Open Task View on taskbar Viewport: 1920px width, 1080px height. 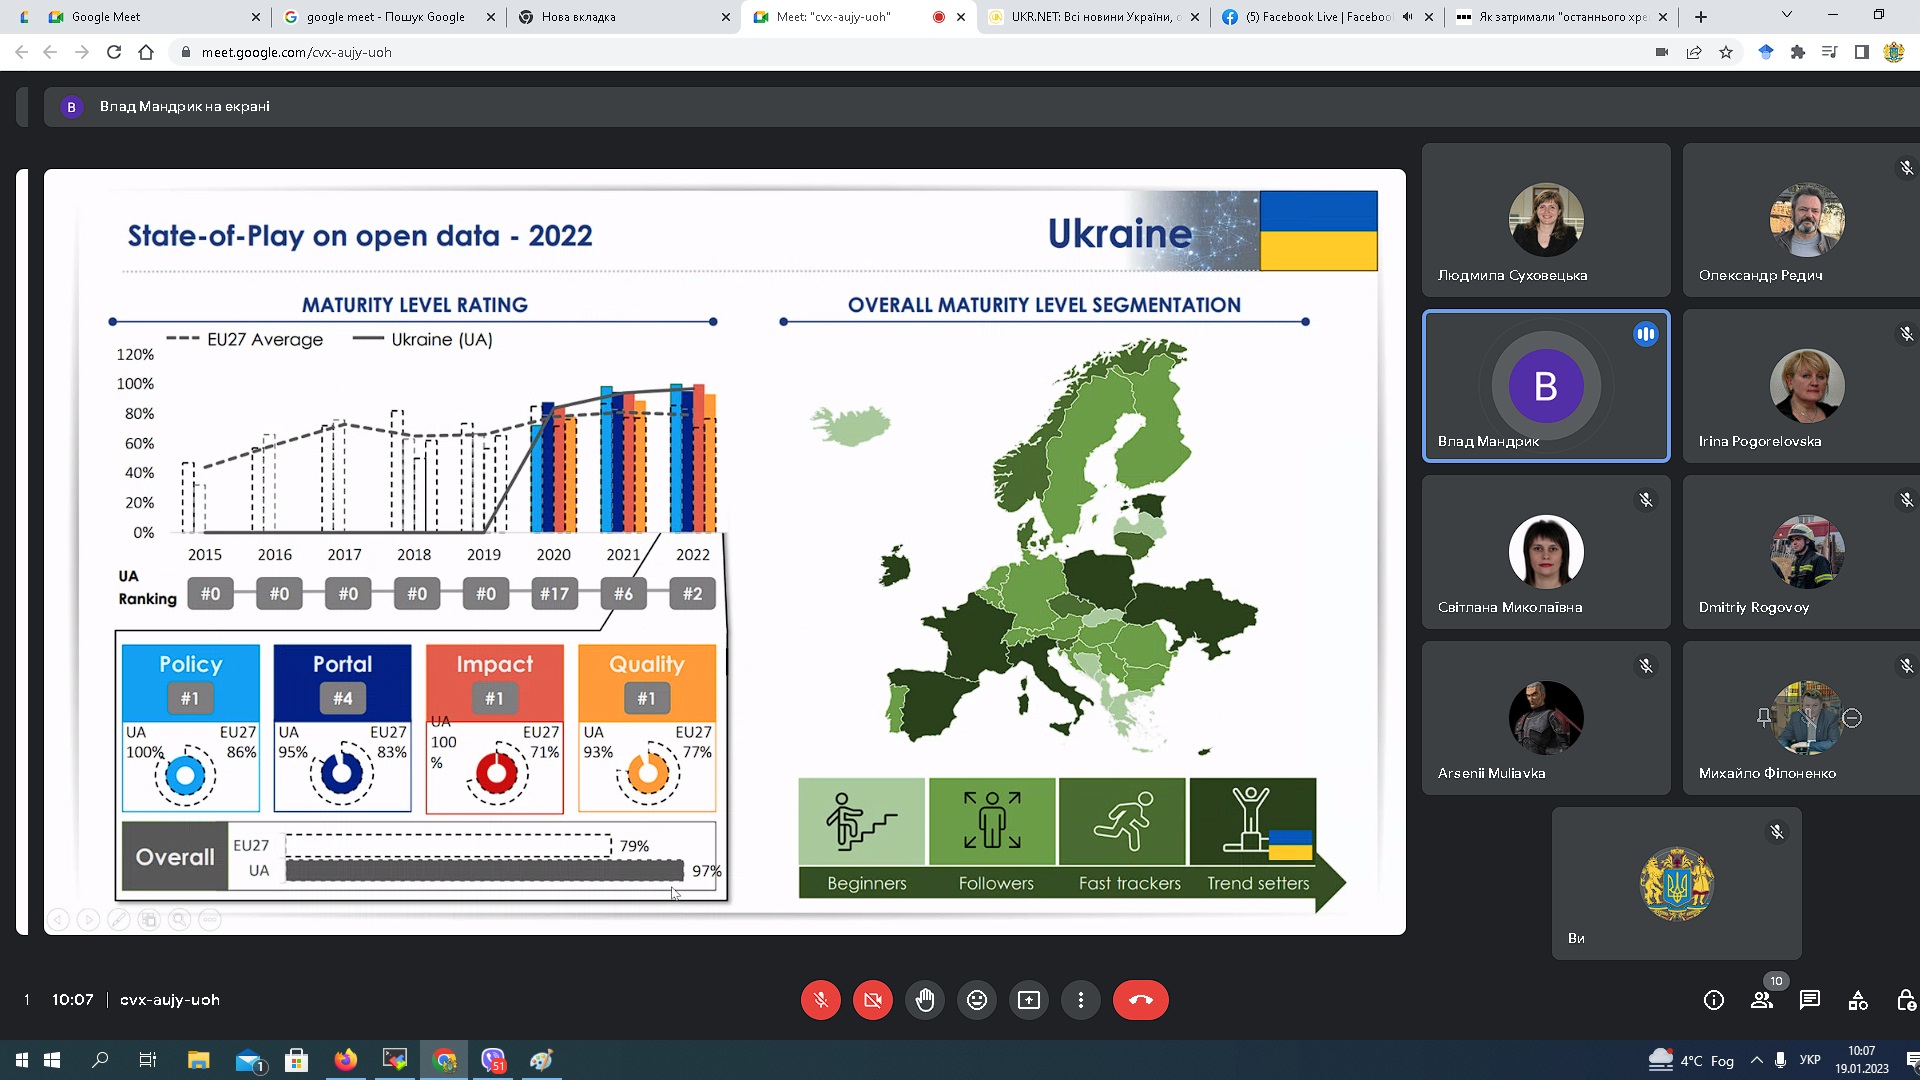pyautogui.click(x=147, y=1060)
